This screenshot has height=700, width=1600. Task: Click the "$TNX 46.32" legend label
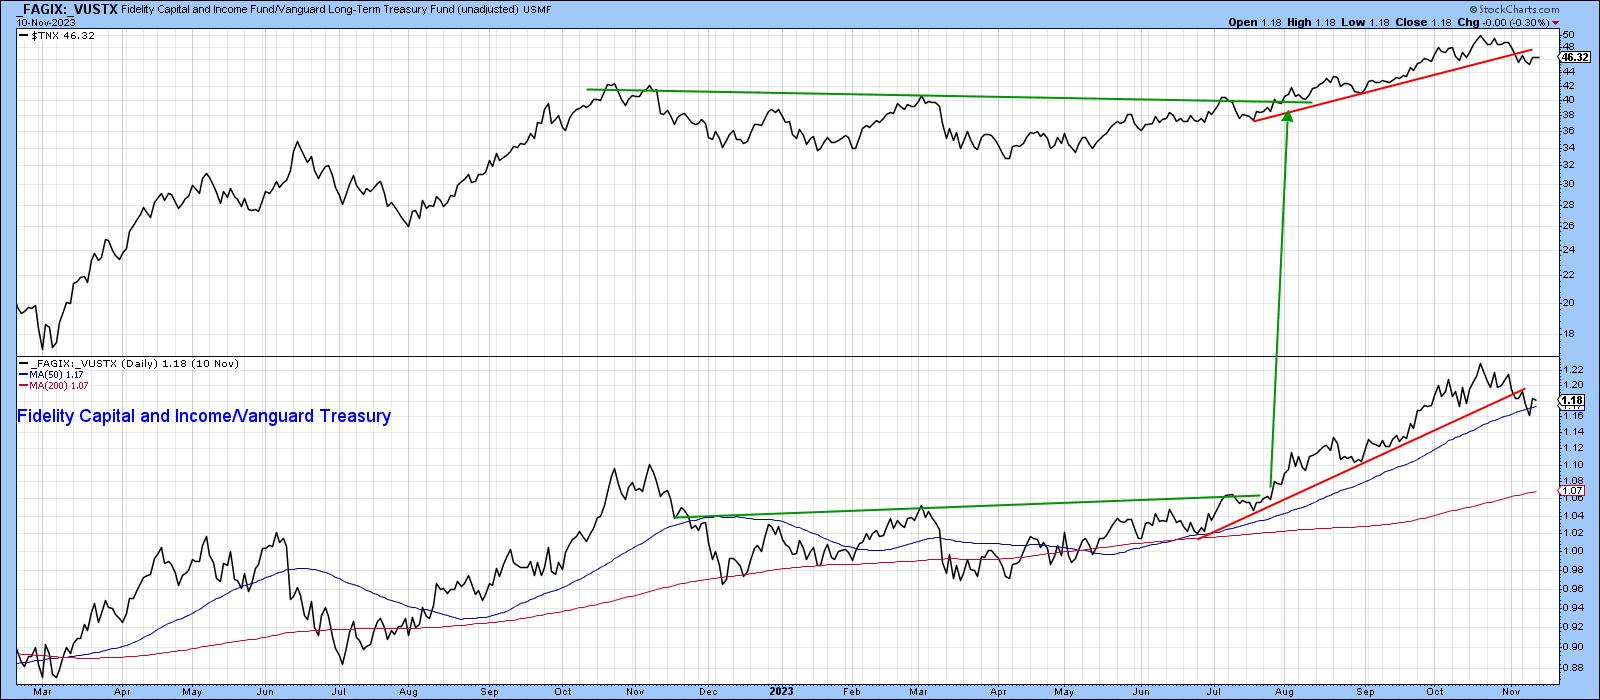[61, 36]
